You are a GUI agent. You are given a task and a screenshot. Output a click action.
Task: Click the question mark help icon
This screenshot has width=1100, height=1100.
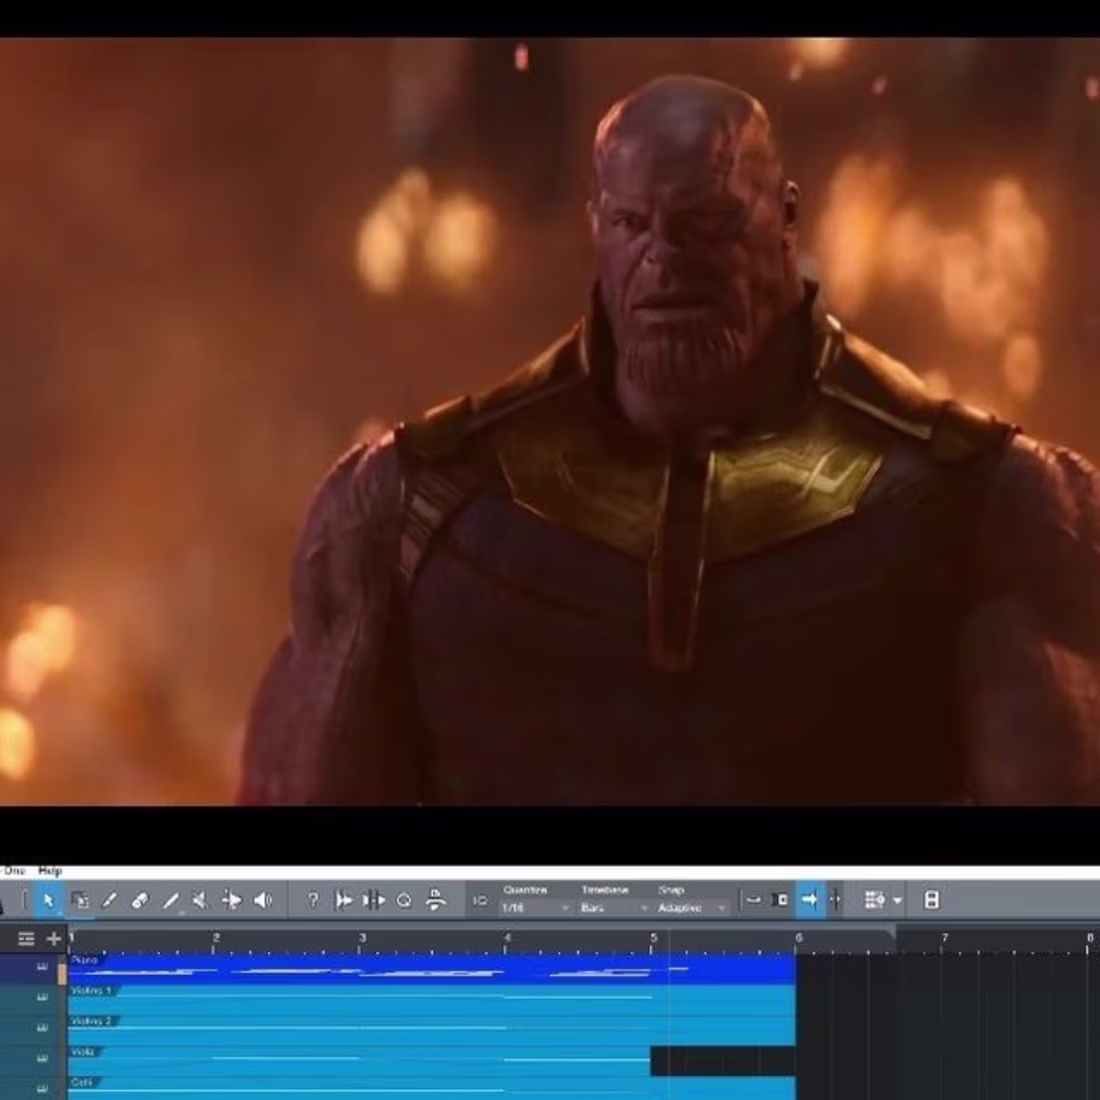312,900
